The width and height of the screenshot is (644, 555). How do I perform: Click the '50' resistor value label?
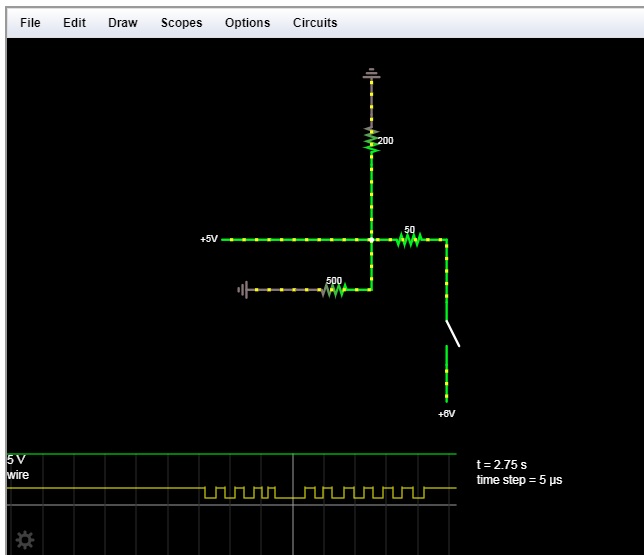(409, 229)
